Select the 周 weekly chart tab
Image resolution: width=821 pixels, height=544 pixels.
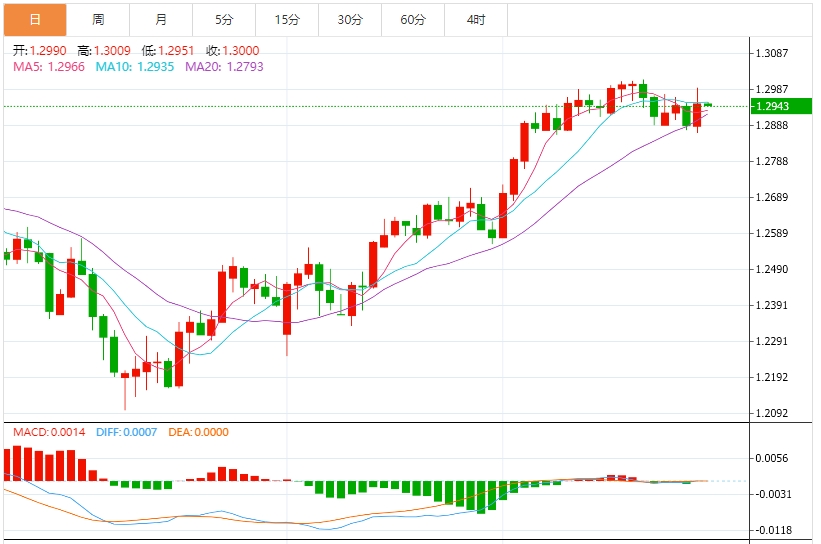[98, 20]
